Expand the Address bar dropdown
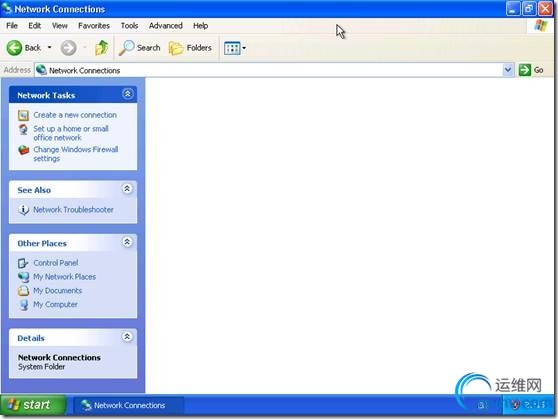Screen dimensions: 558x419 [508, 70]
